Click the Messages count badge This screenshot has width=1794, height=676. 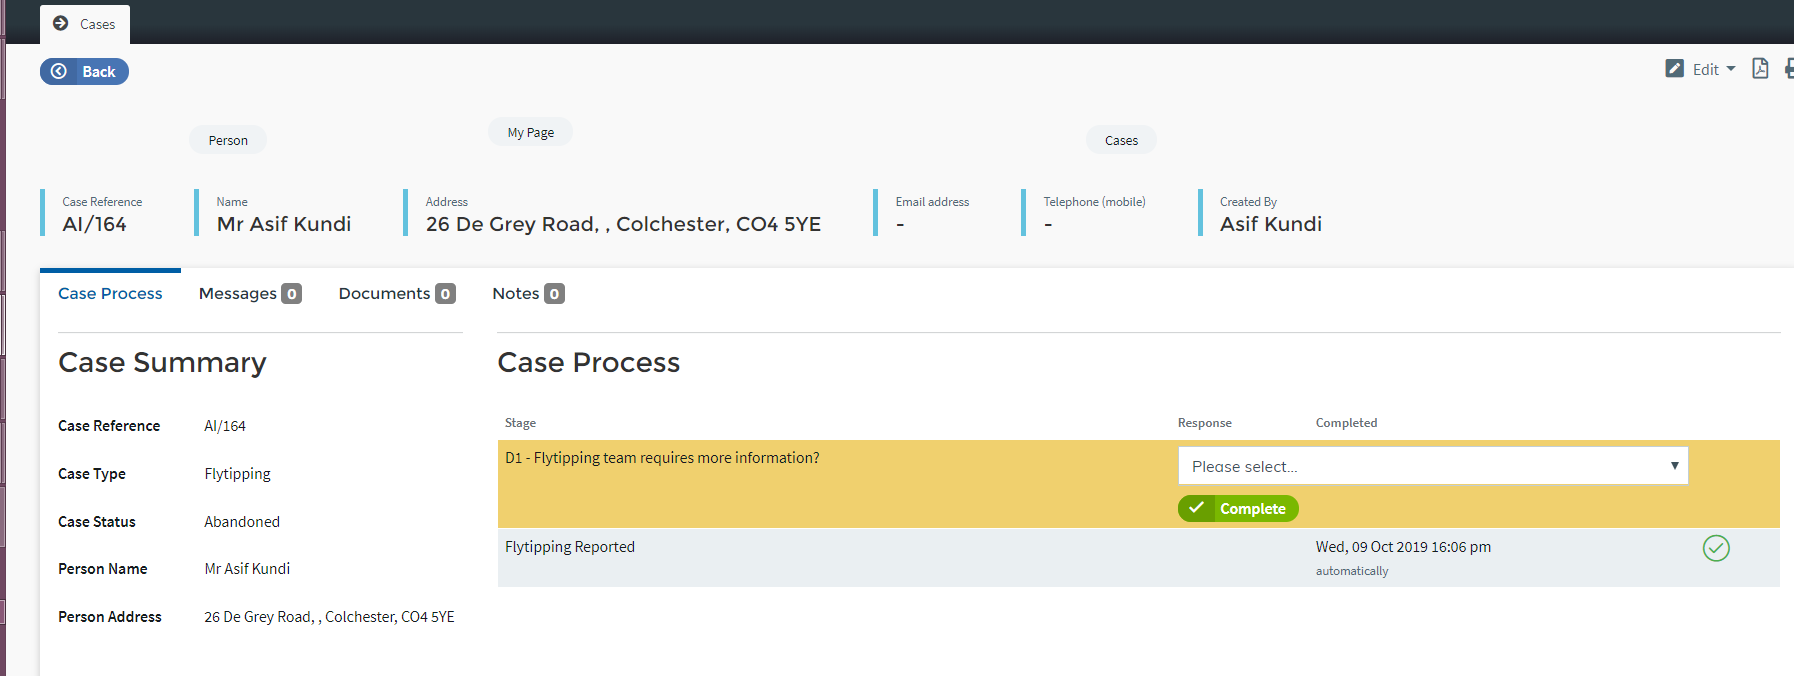tap(291, 294)
